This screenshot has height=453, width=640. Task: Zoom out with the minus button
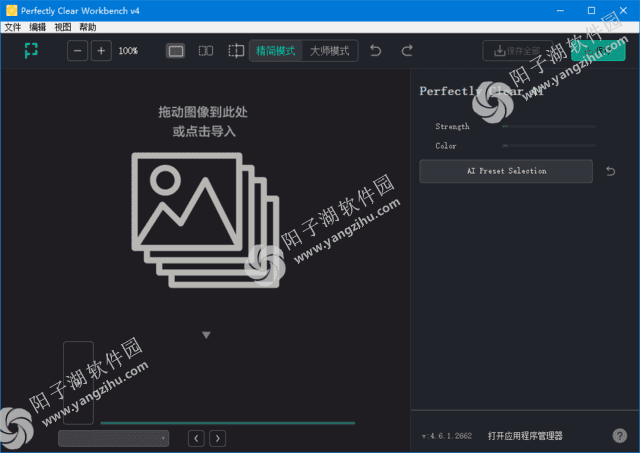click(77, 51)
